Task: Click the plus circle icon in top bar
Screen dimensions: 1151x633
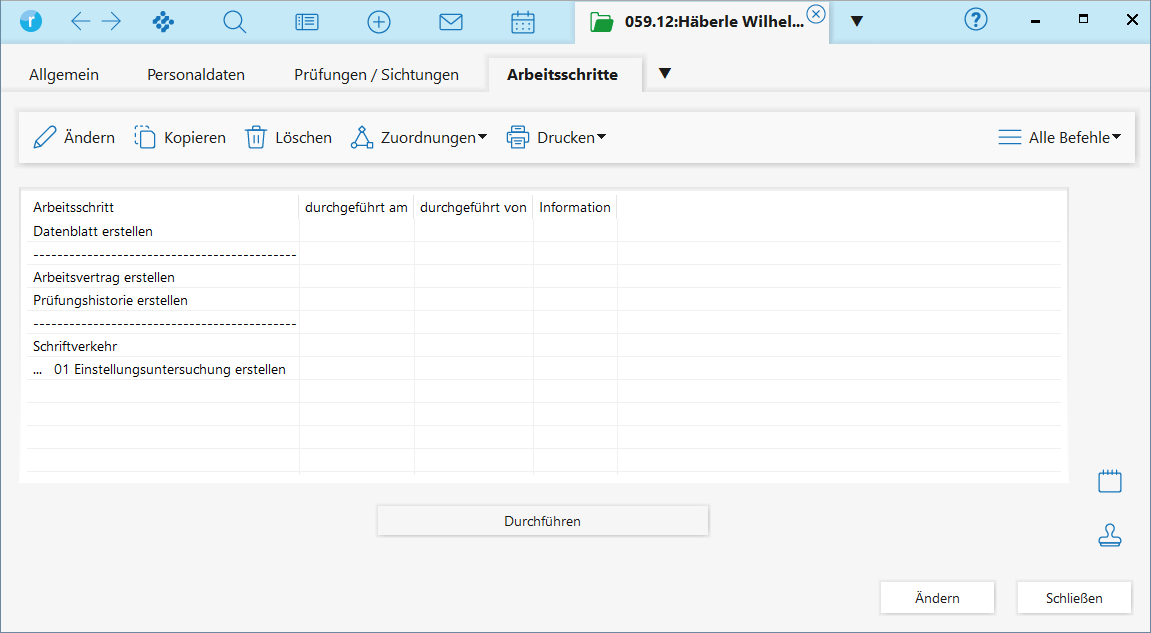Action: point(379,21)
